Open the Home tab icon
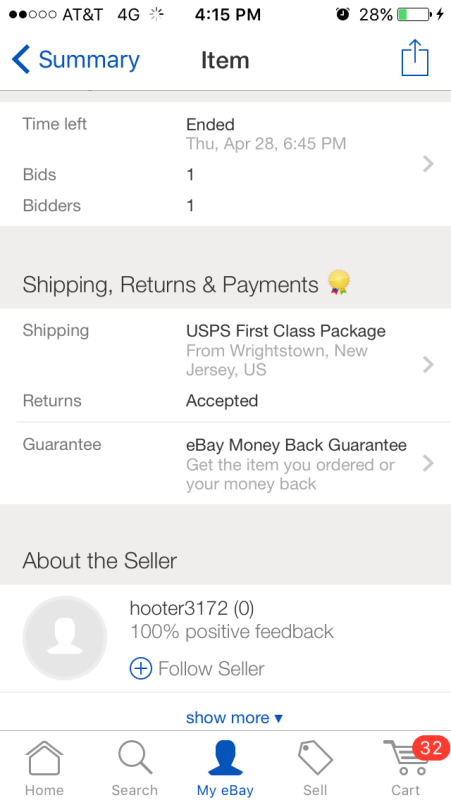 (44, 759)
